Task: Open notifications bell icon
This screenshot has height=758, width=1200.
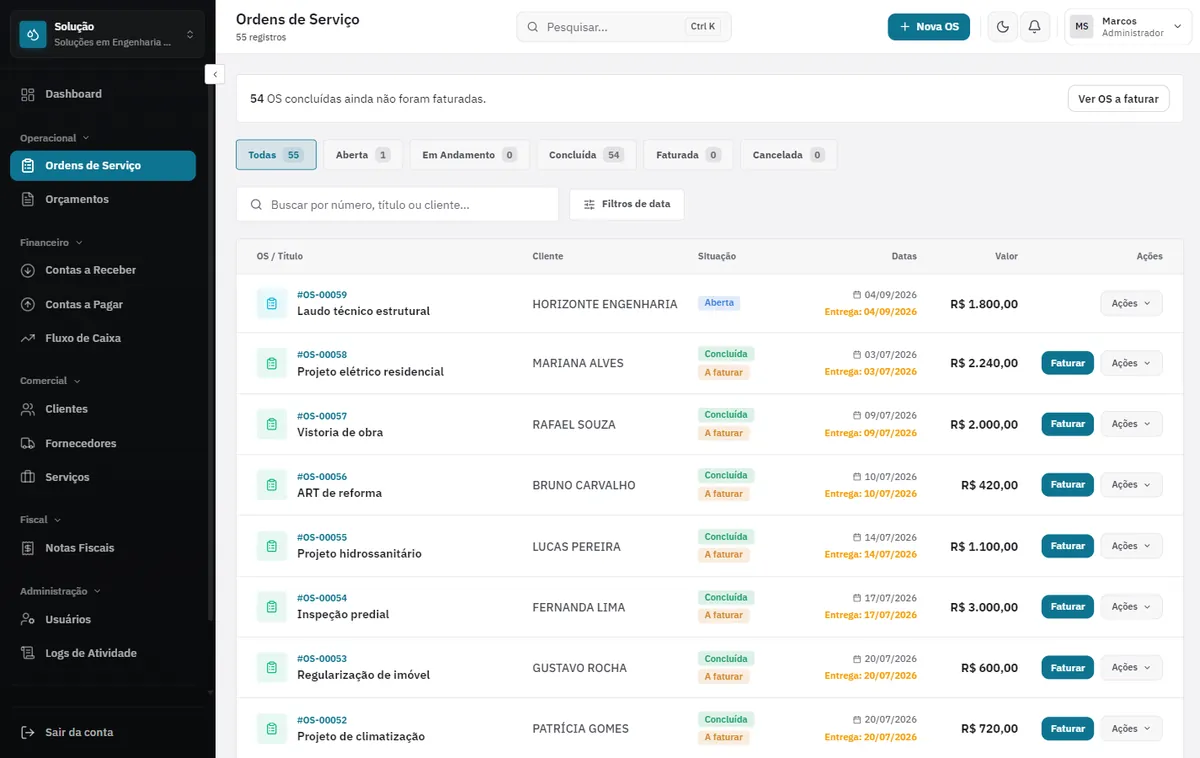Action: (x=1034, y=27)
